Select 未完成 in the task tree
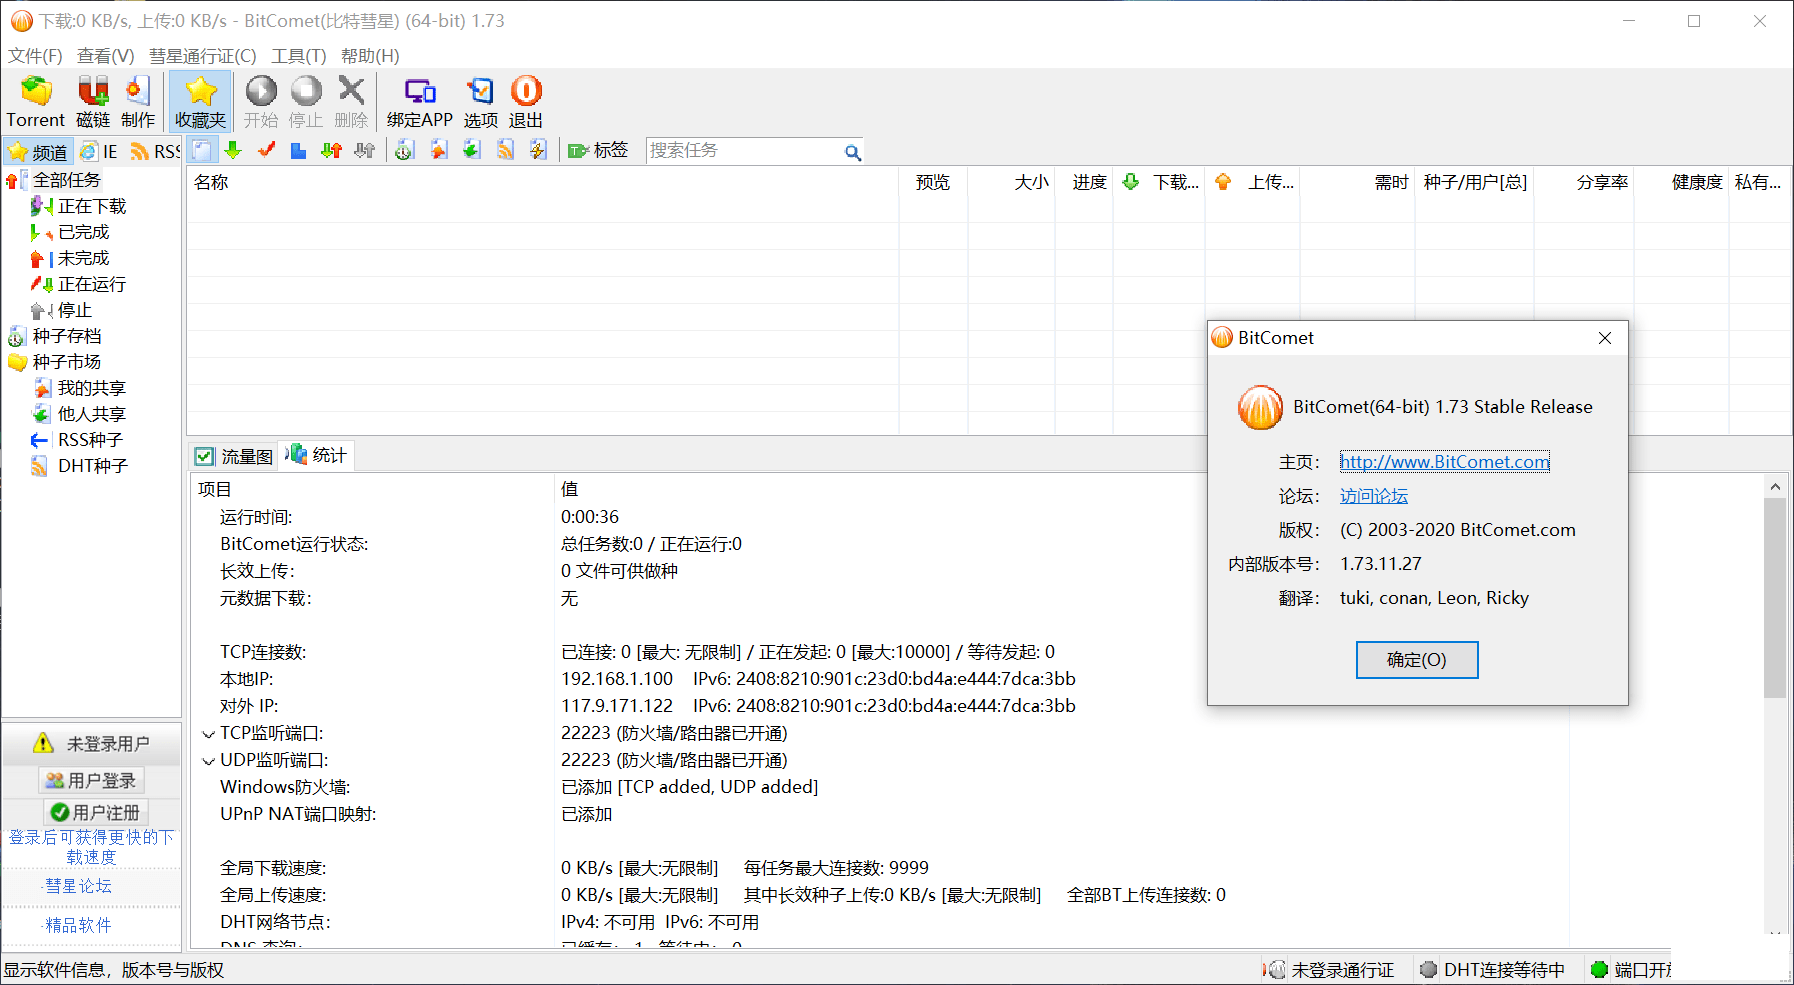Viewport: 1794px width, 985px height. click(x=83, y=258)
